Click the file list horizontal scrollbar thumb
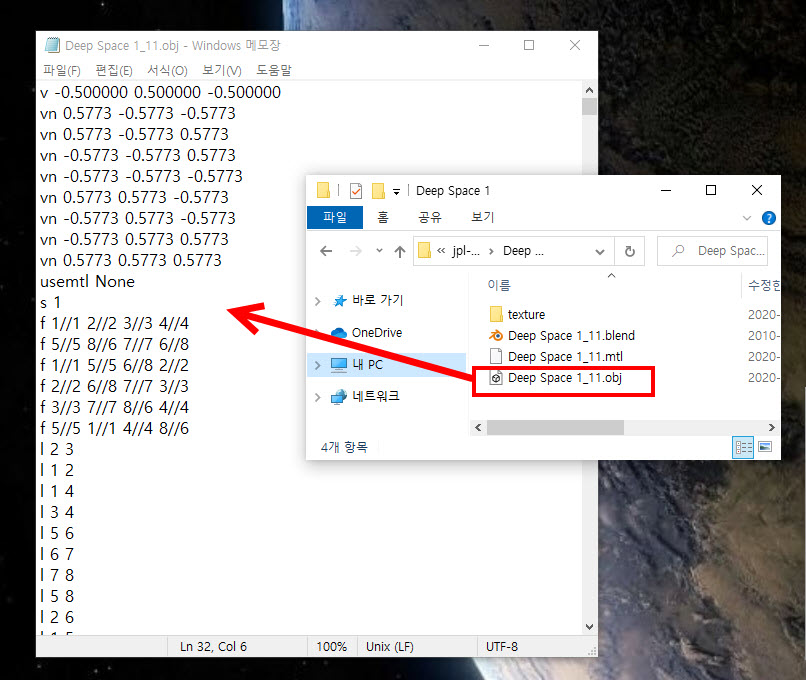 pyautogui.click(x=555, y=428)
